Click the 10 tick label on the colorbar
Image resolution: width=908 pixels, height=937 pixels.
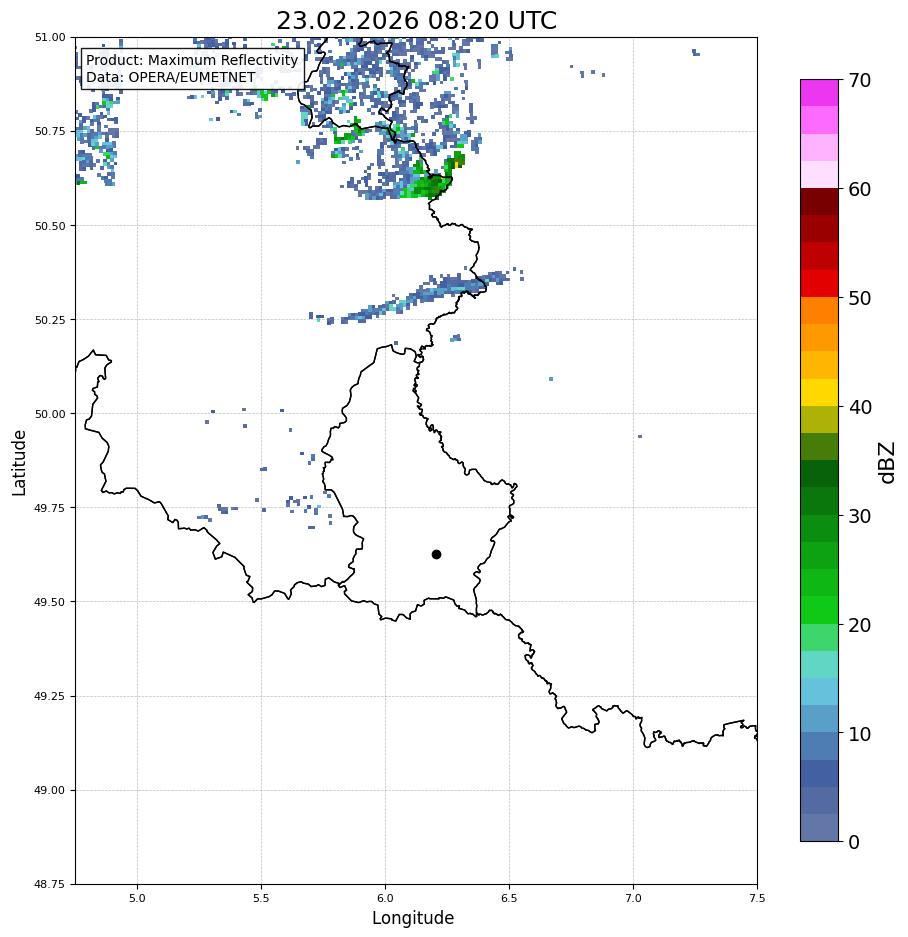click(860, 734)
